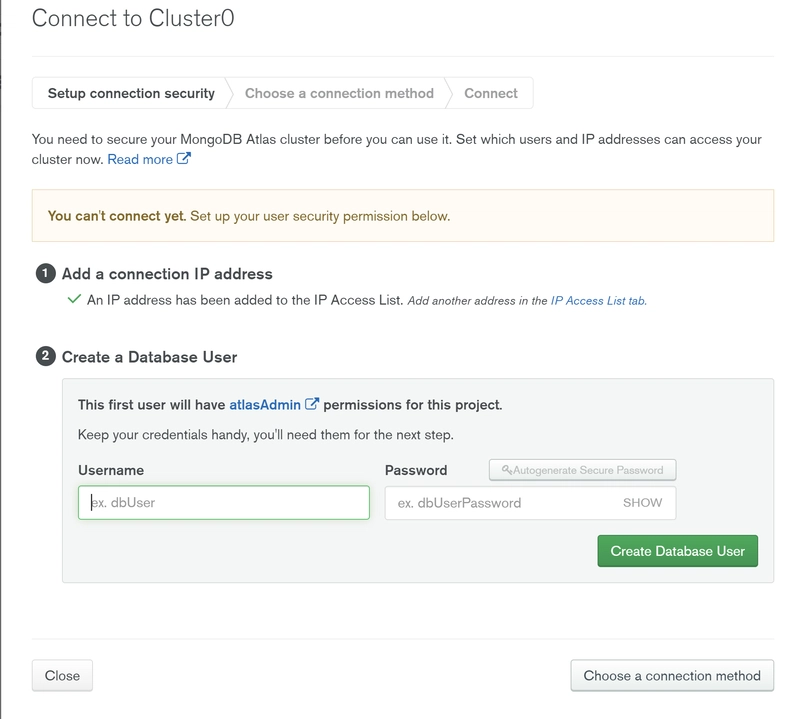Go to Choose a connection method step
Image resolution: width=800 pixels, height=719 pixels.
click(339, 93)
